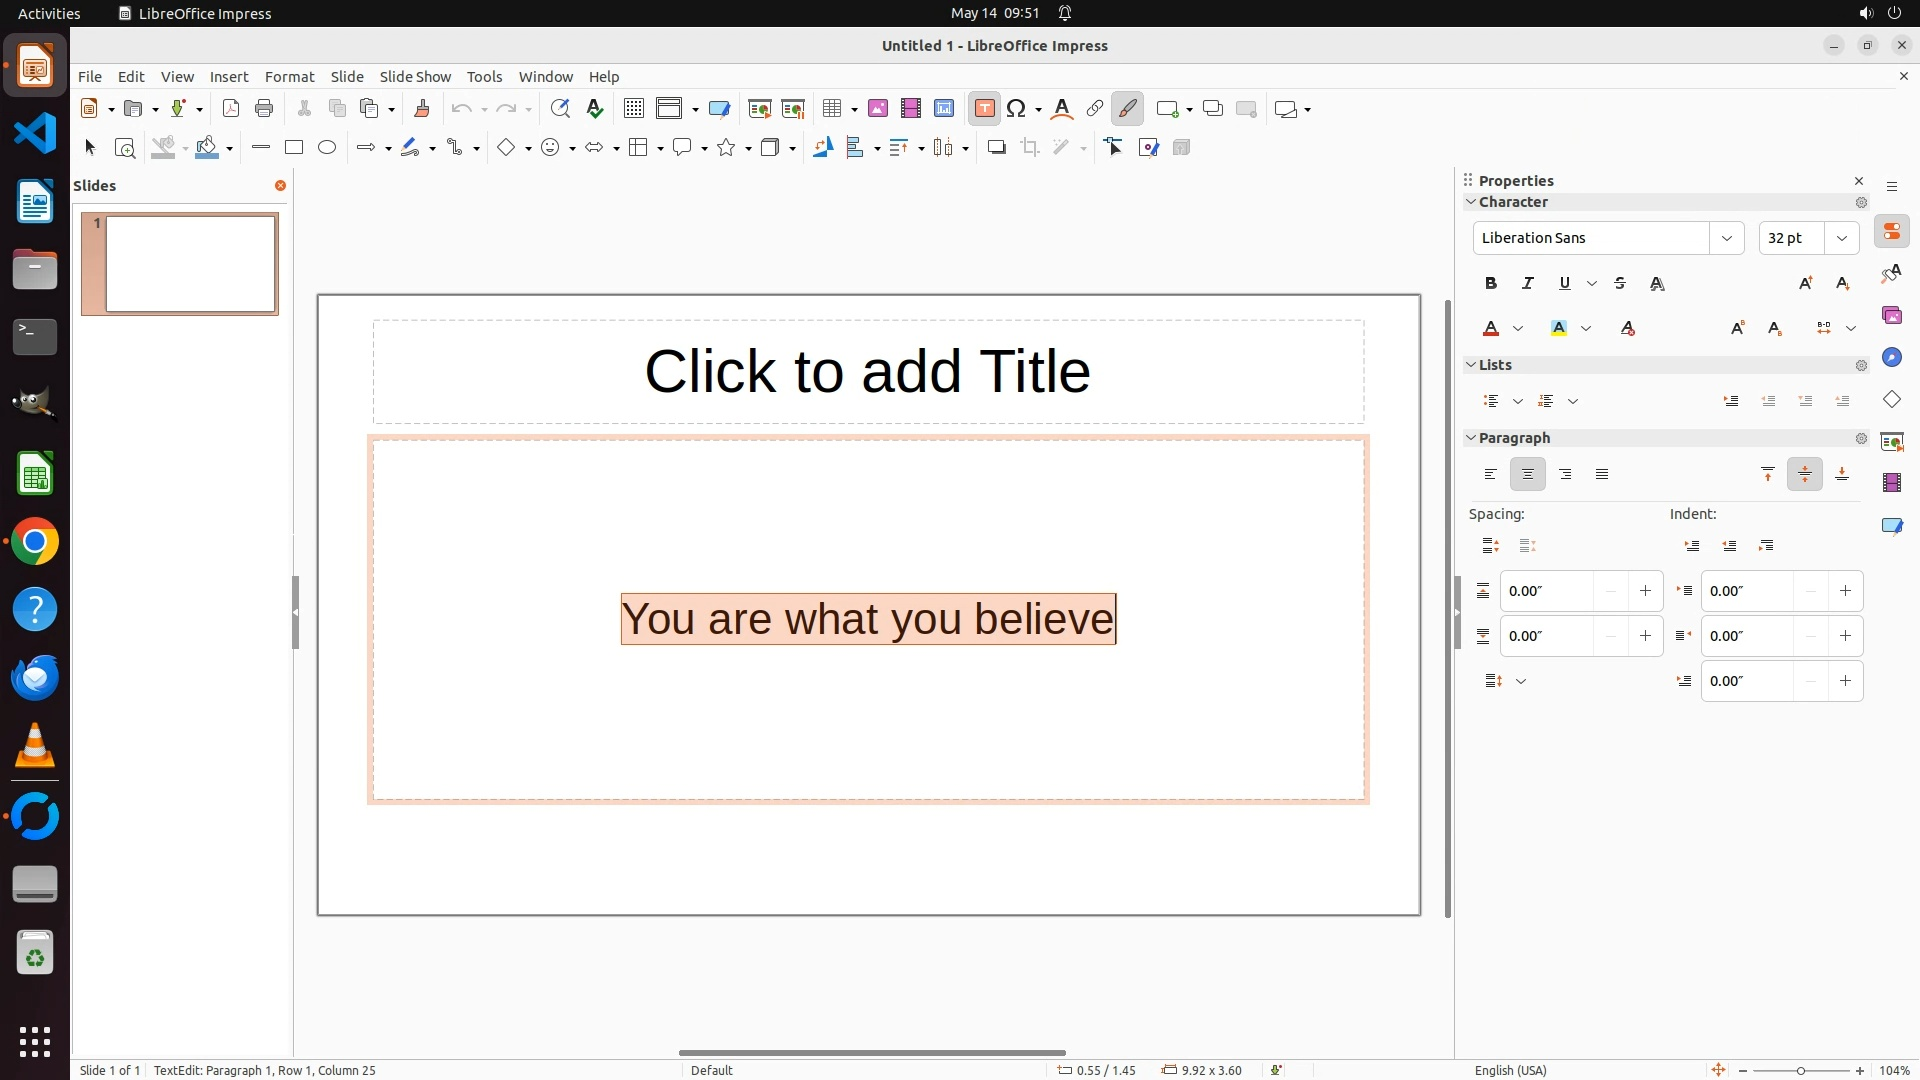Viewport: 1920px width, 1080px height.
Task: Click the Insert Image toolbar icon
Action: point(877,109)
